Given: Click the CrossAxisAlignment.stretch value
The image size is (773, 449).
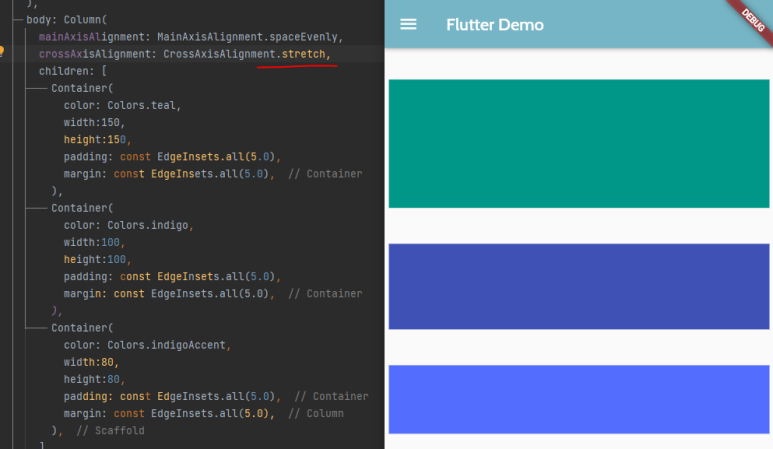Looking at the screenshot, I should point(245,54).
